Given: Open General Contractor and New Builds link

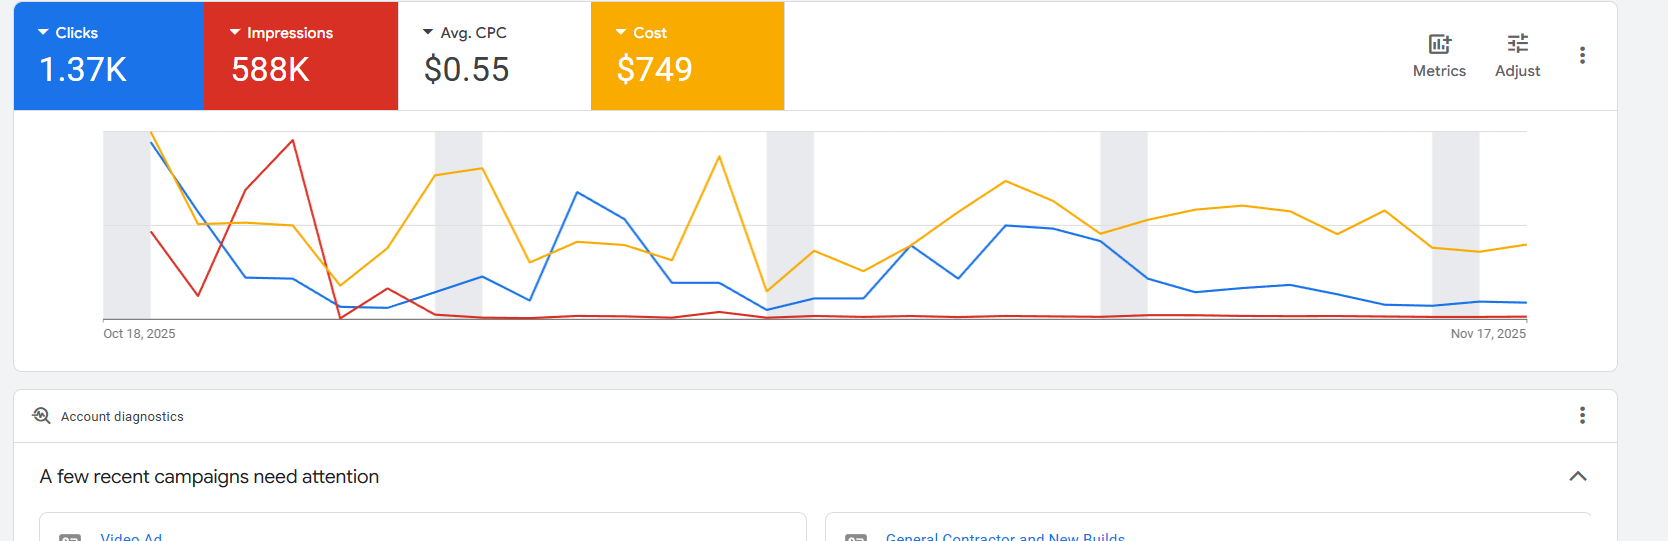Looking at the screenshot, I should coord(1005,536).
